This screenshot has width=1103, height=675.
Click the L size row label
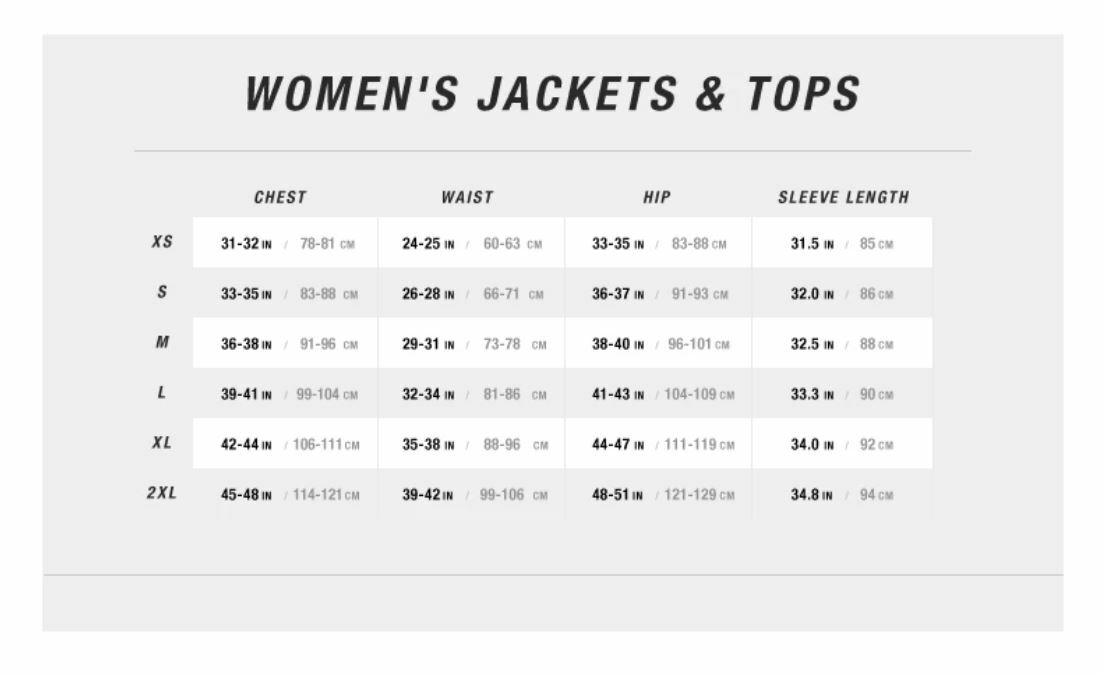click(162, 392)
